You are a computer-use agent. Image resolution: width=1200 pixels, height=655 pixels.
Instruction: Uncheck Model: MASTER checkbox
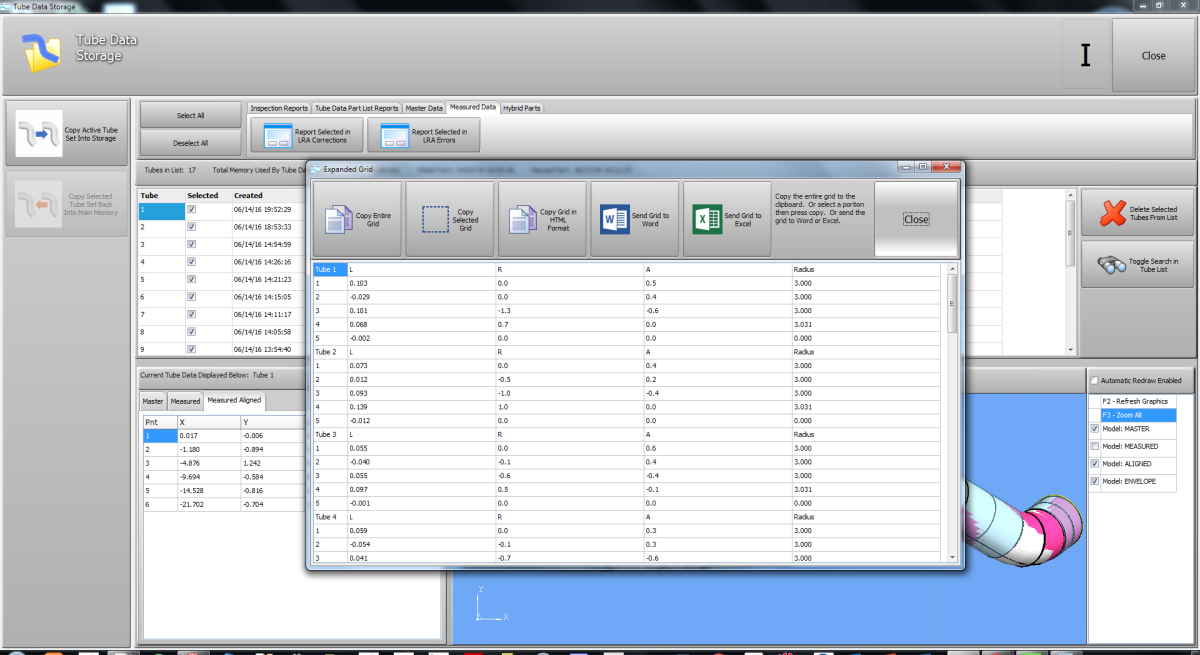pyautogui.click(x=1094, y=429)
